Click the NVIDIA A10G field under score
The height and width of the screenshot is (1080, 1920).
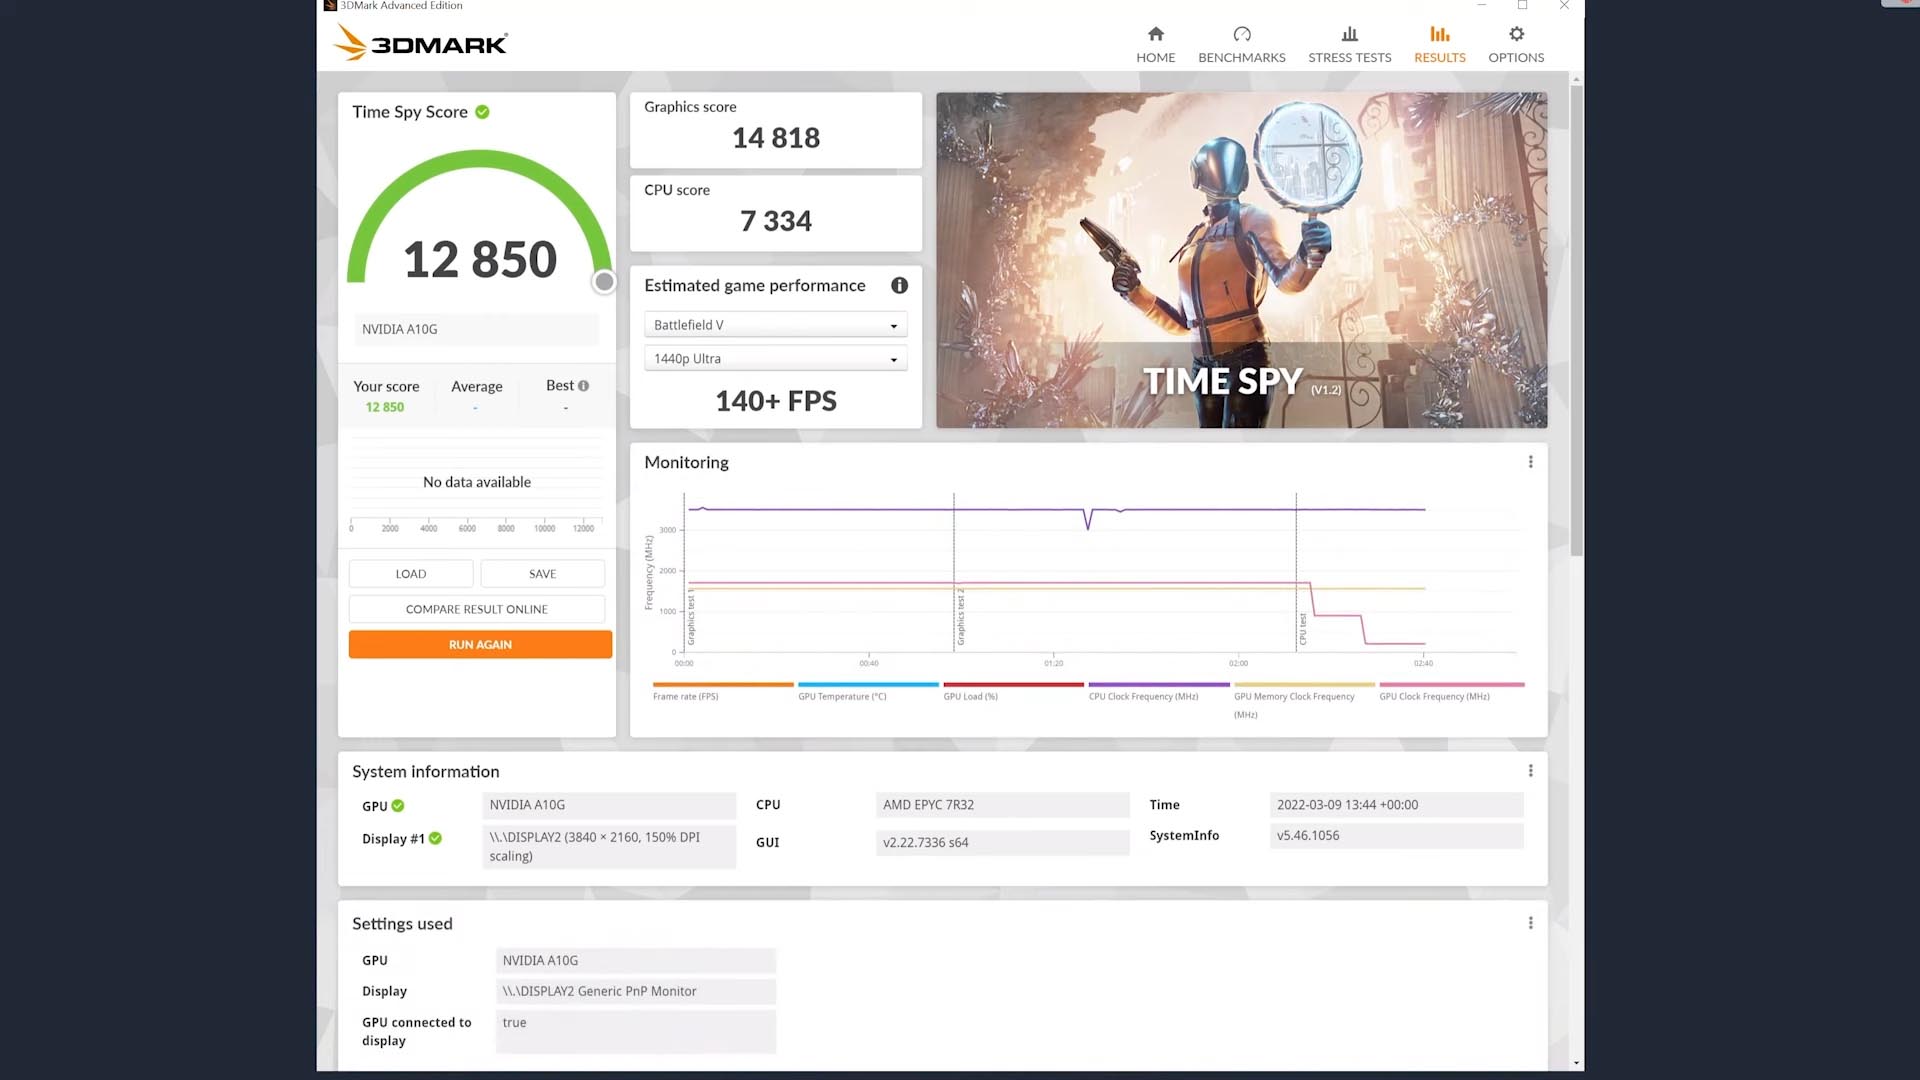coord(477,329)
